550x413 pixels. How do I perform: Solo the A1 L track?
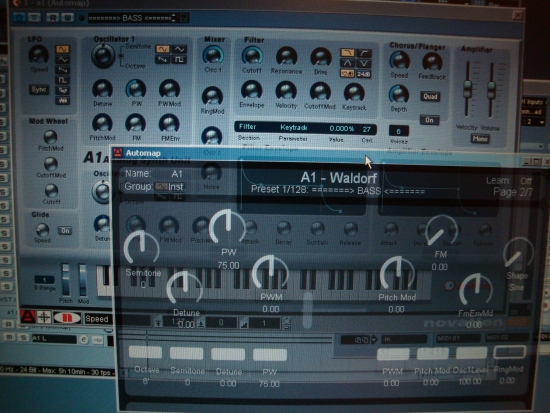[24, 338]
